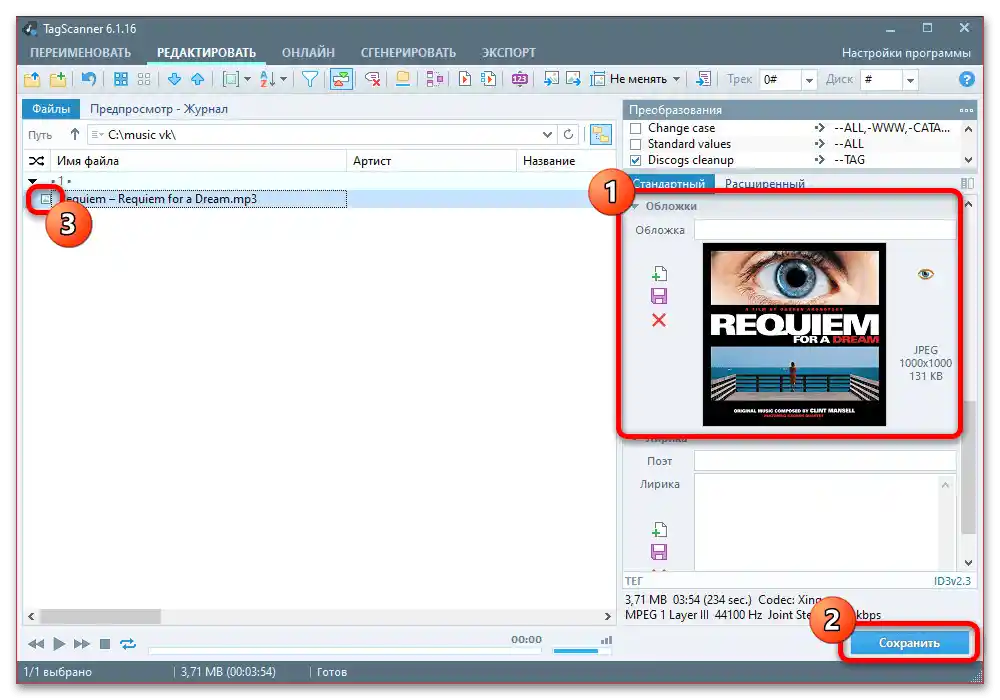The image size is (1000, 700).
Task: Move file down using the blue down arrow
Action: point(174,79)
